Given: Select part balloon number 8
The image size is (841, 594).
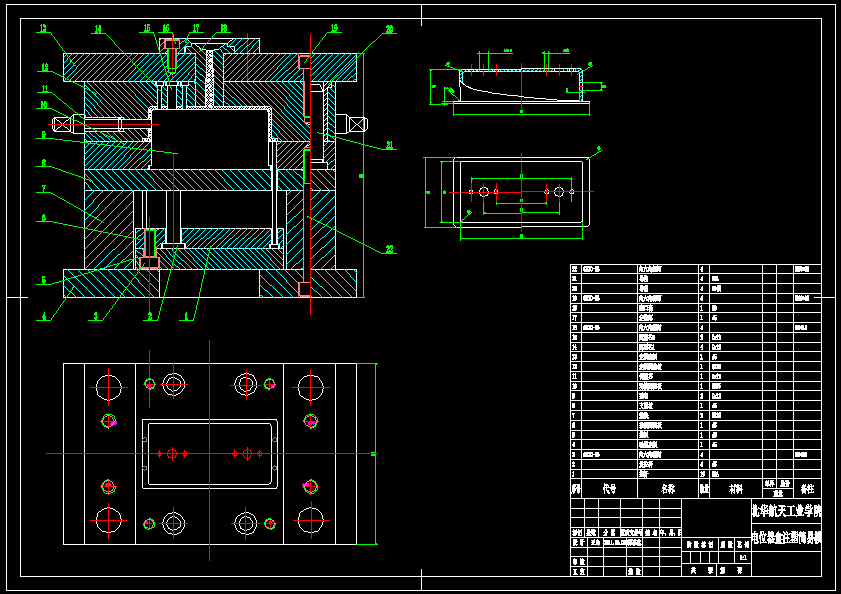Looking at the screenshot, I should click(x=44, y=163).
